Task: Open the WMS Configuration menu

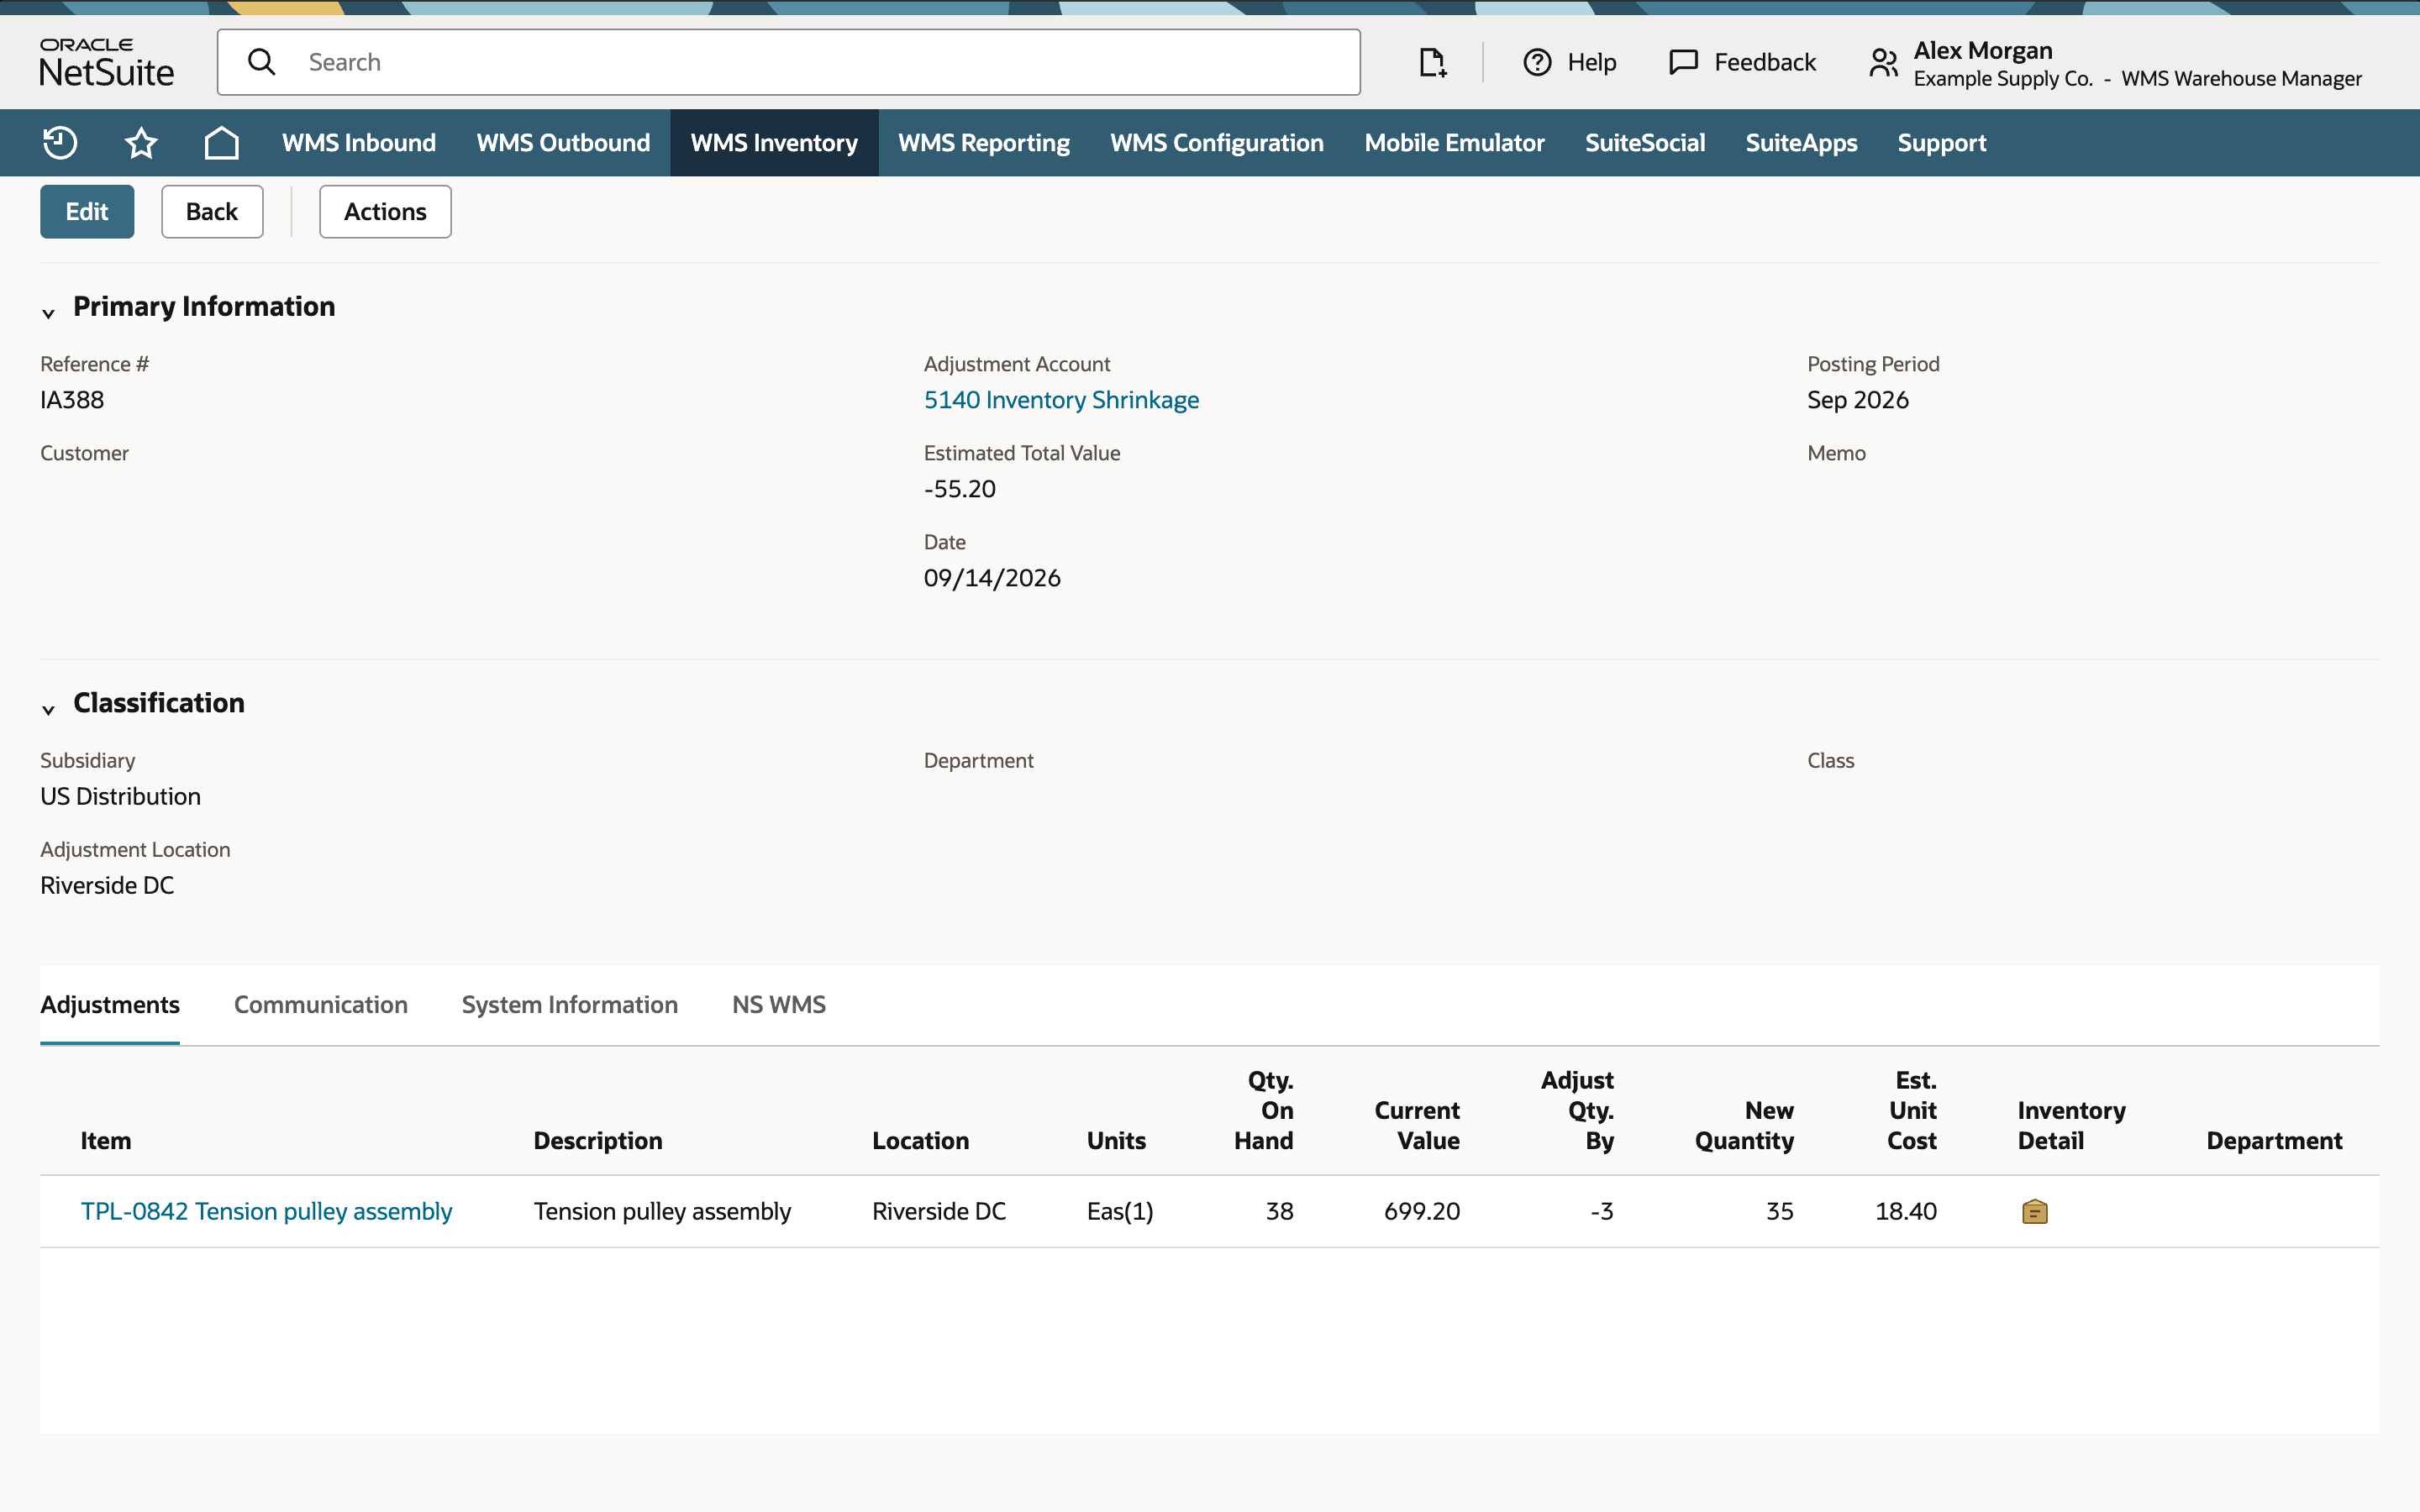Action: (x=1217, y=143)
